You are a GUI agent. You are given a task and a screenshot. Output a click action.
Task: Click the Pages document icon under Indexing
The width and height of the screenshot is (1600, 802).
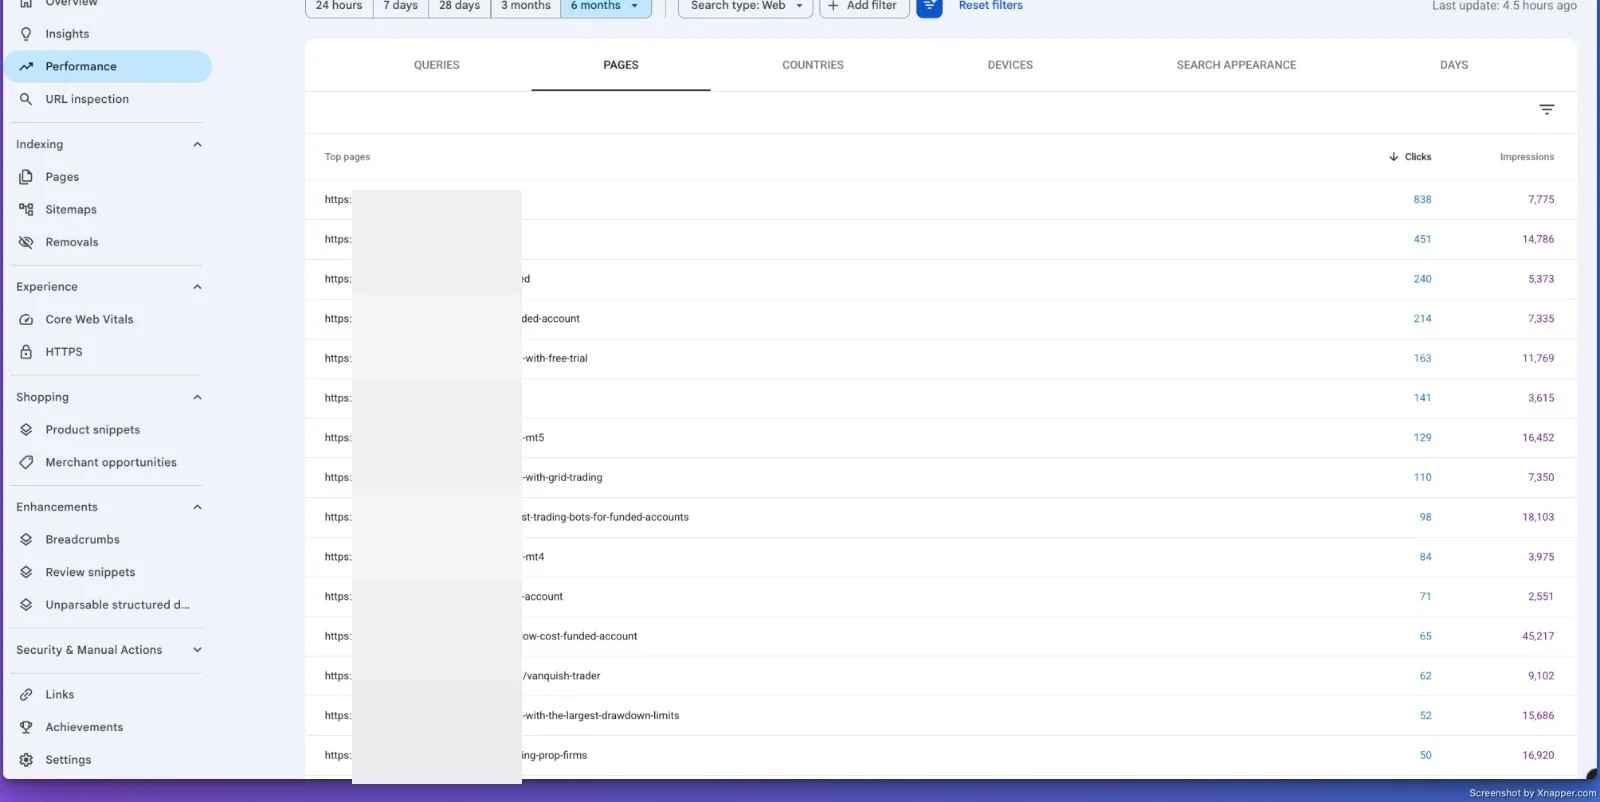click(26, 177)
